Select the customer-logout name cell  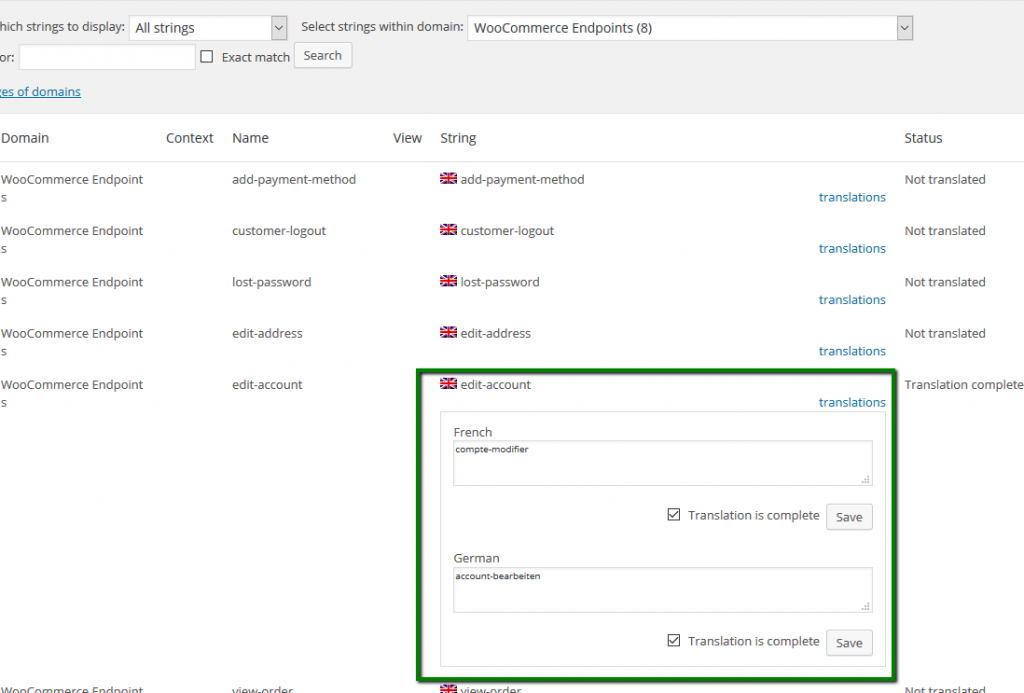click(279, 231)
